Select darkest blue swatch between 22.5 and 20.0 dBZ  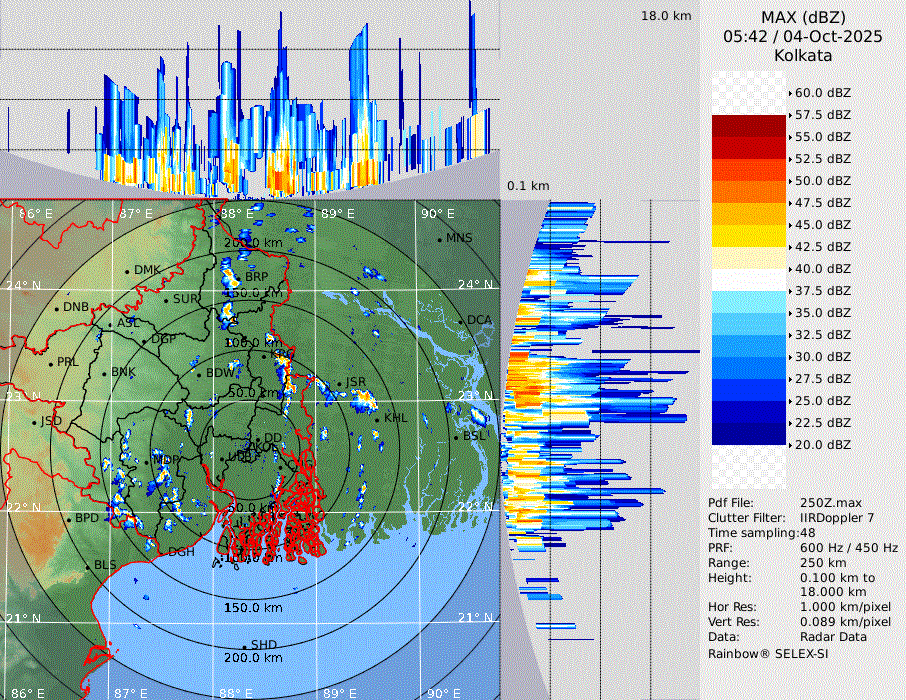pyautogui.click(x=749, y=433)
